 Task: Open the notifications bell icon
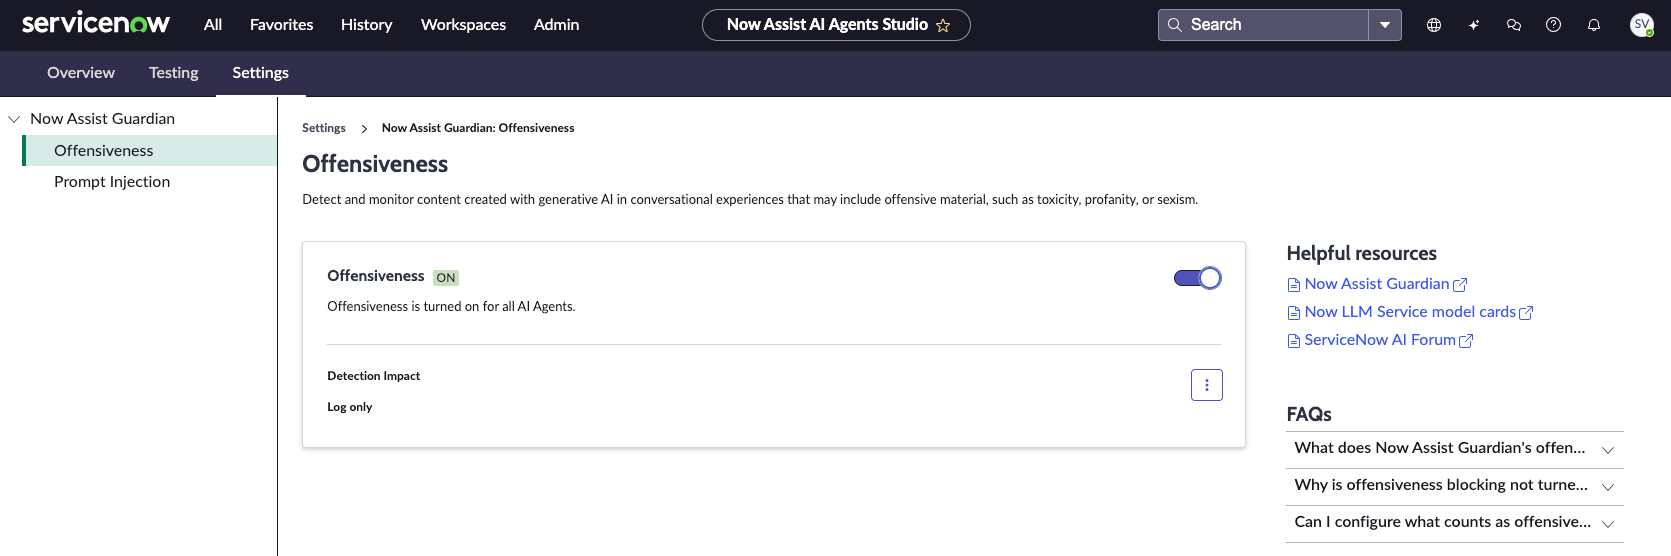(x=1594, y=25)
